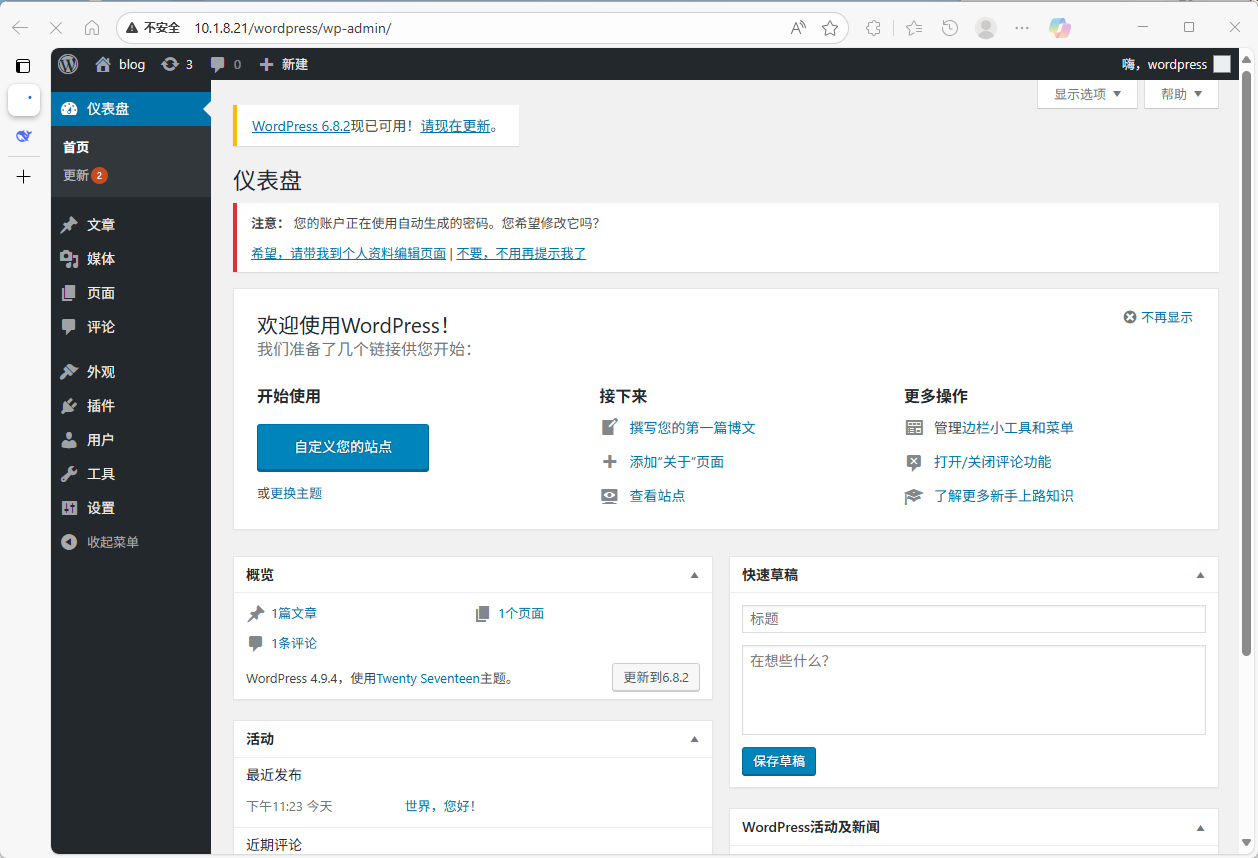Click browser back arrow button

coord(20,28)
